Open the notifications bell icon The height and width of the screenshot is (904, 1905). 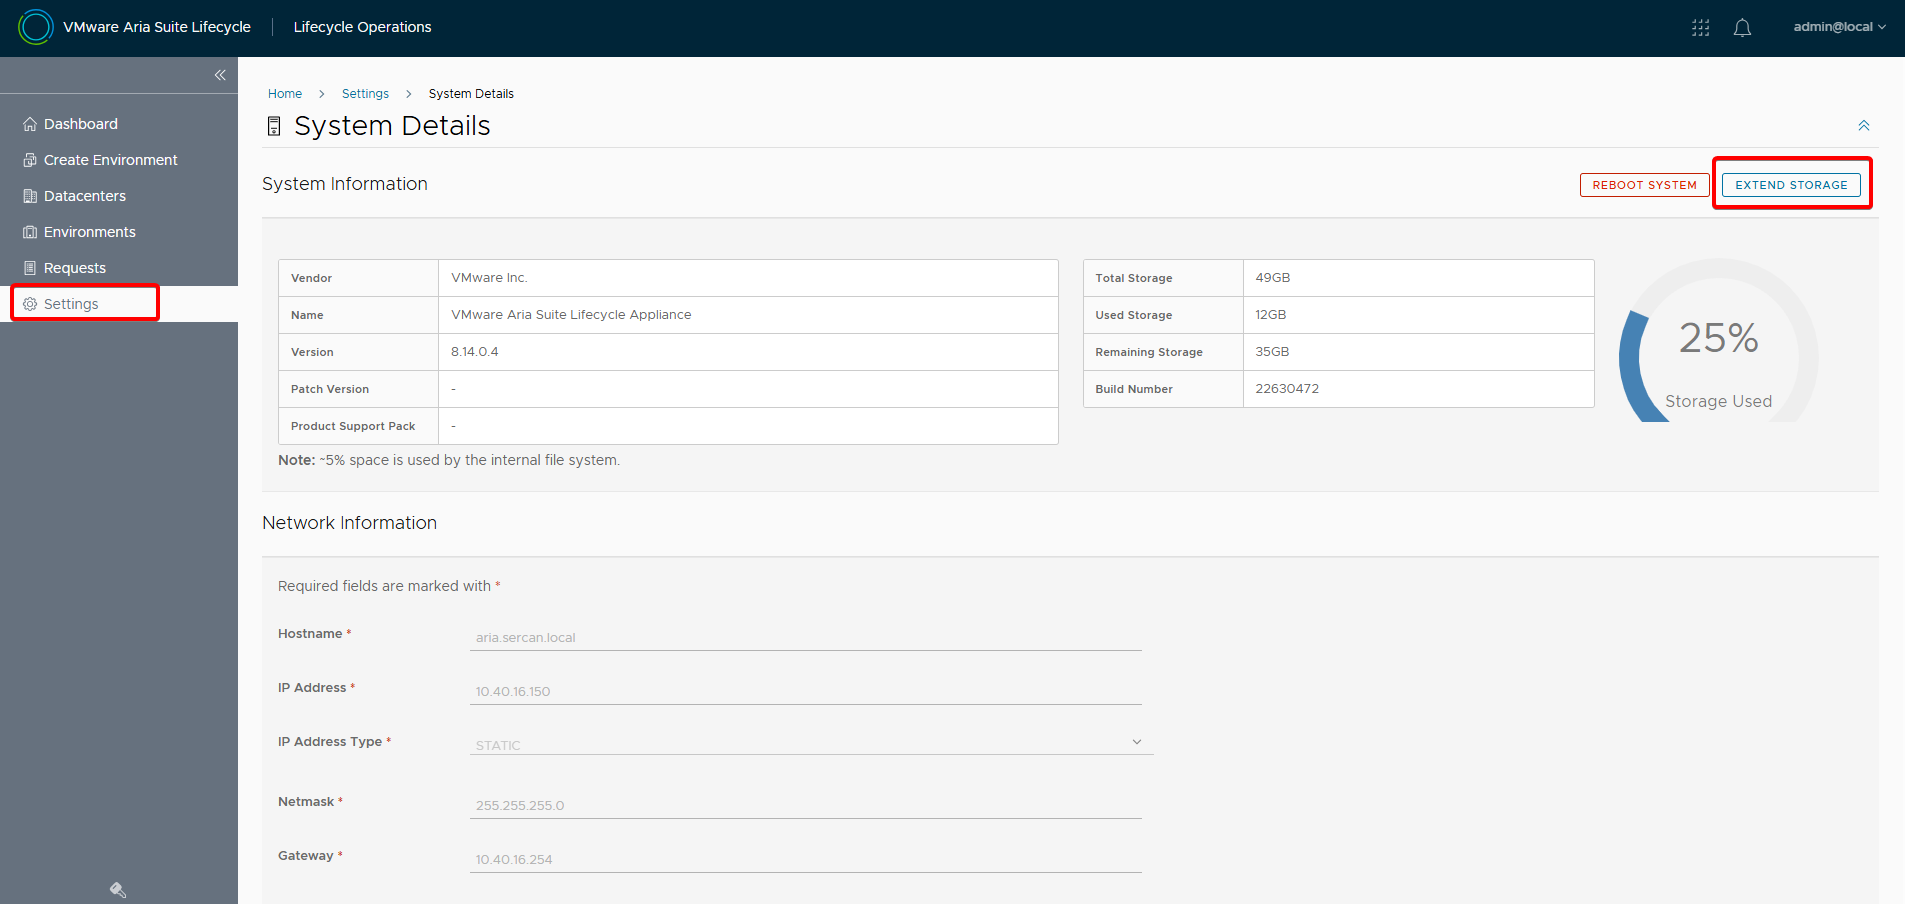click(1742, 28)
